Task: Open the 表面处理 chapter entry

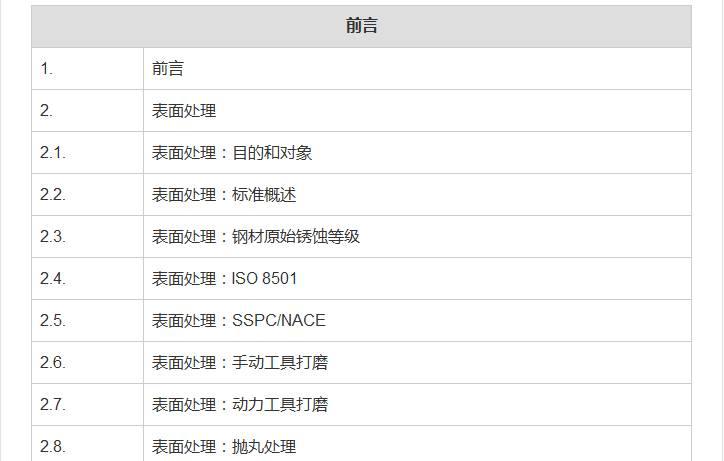Action: [x=184, y=111]
